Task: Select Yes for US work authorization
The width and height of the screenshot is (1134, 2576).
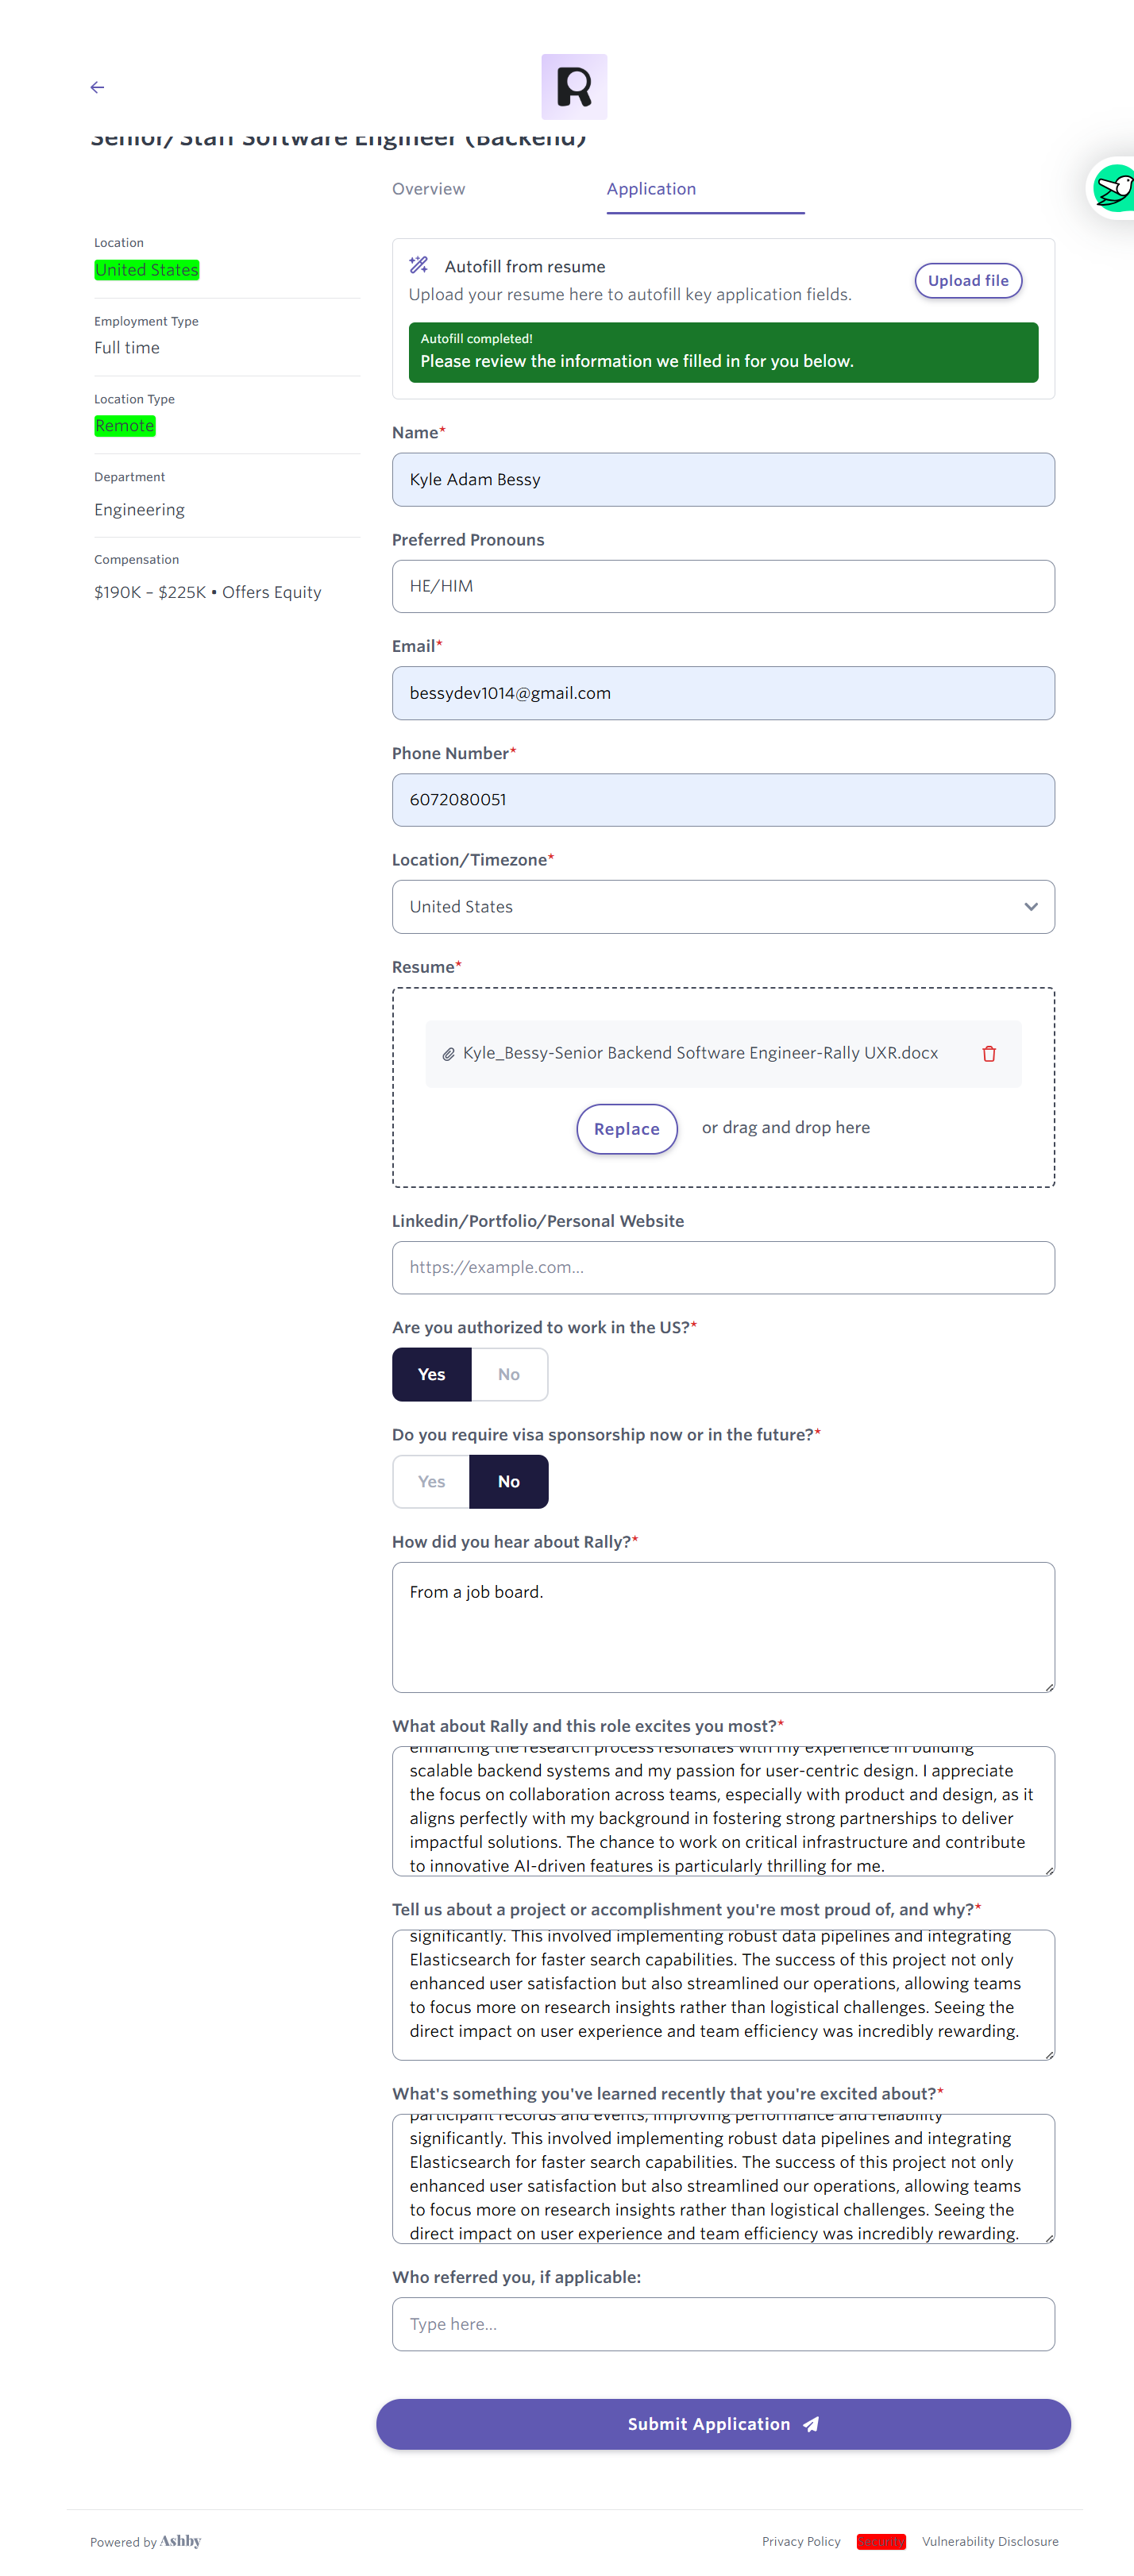Action: pos(431,1374)
